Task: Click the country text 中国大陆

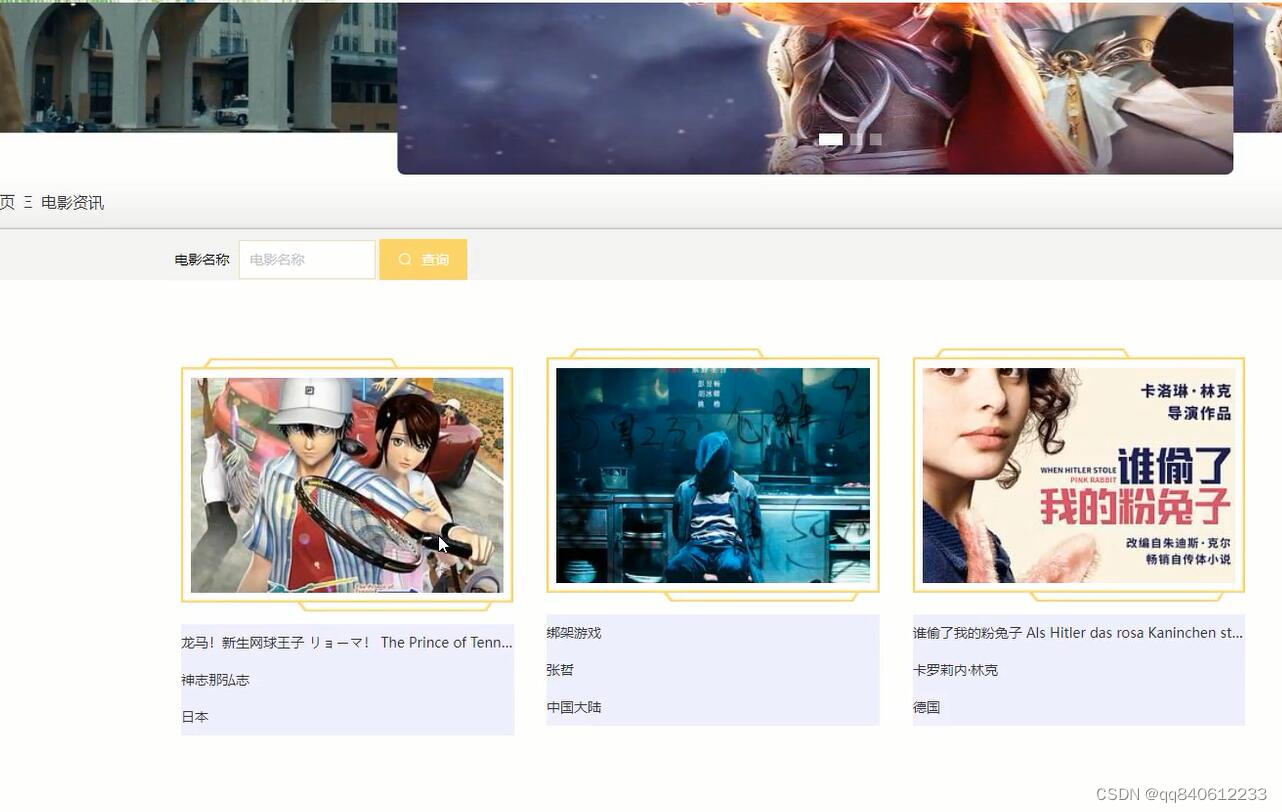Action: 574,707
